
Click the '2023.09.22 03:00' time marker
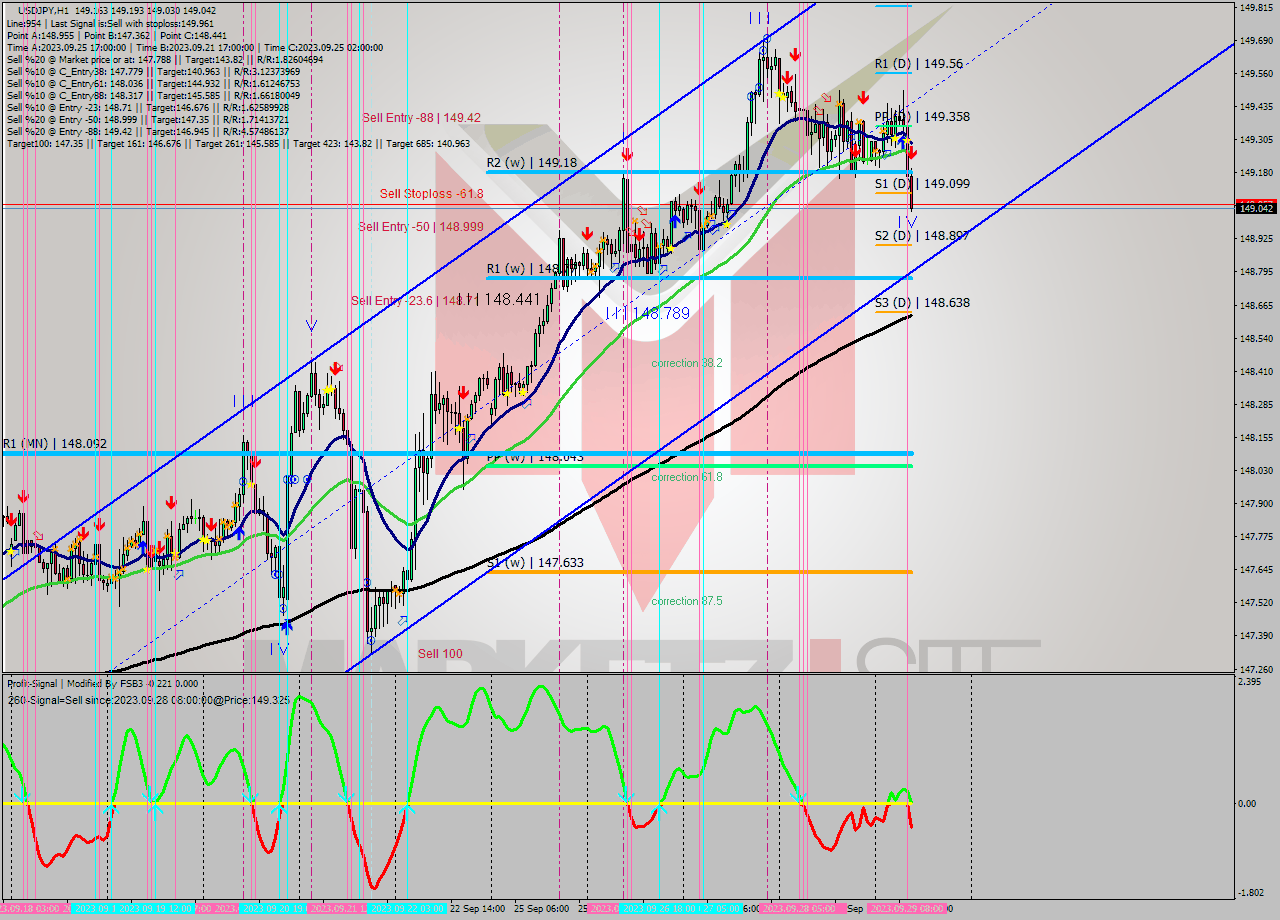click(x=407, y=909)
